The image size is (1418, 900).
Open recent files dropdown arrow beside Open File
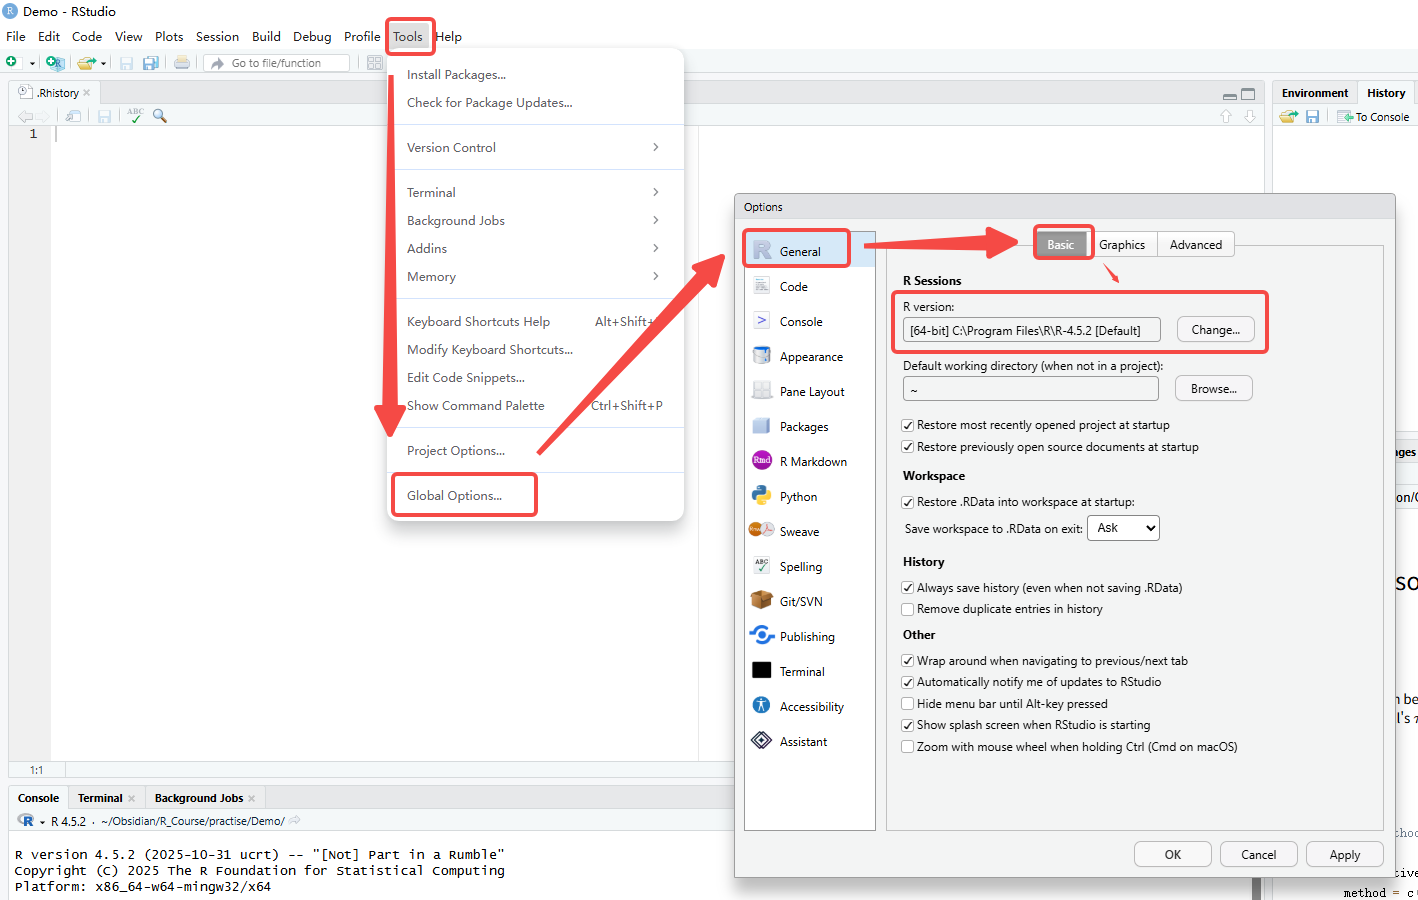[103, 63]
